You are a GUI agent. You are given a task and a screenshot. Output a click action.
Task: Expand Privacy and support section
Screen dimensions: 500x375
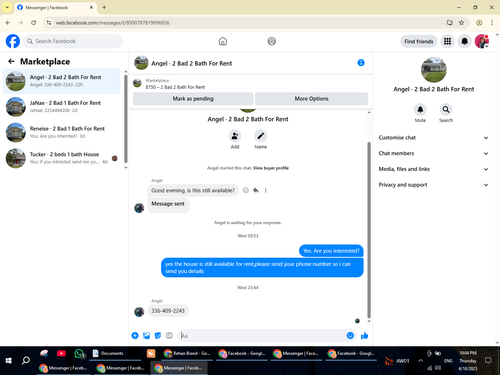click(x=433, y=185)
